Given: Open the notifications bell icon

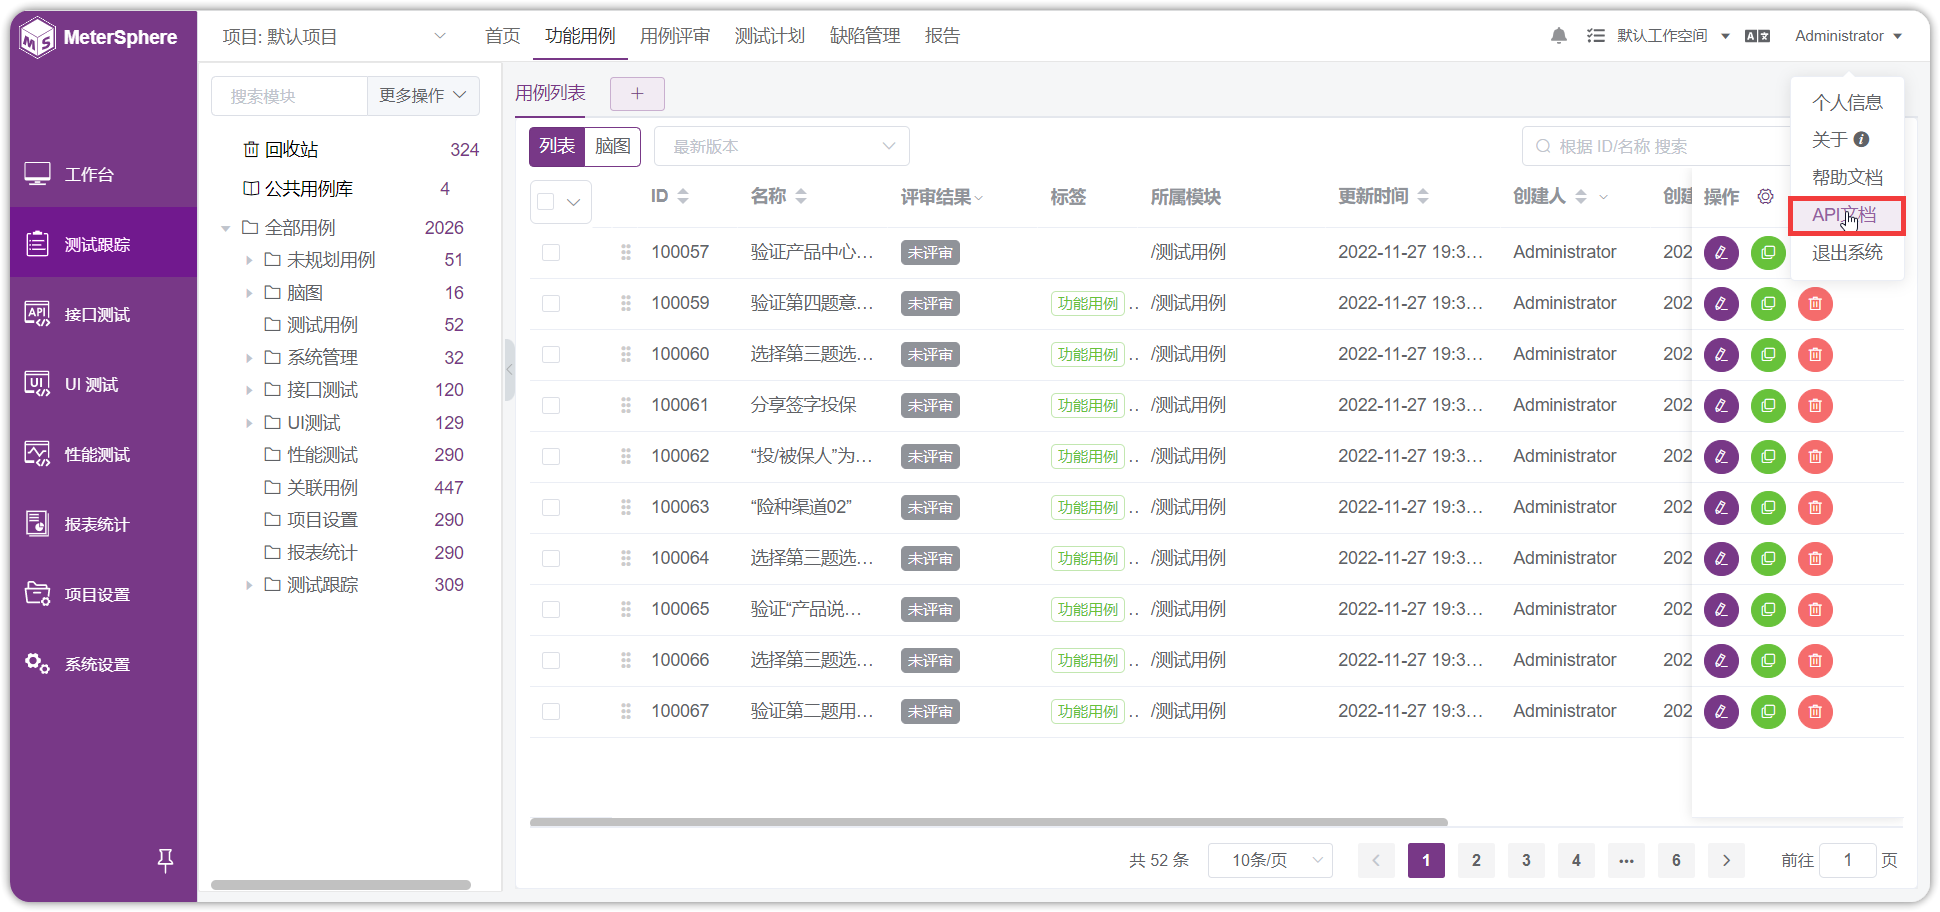Looking at the screenshot, I should pos(1558,36).
